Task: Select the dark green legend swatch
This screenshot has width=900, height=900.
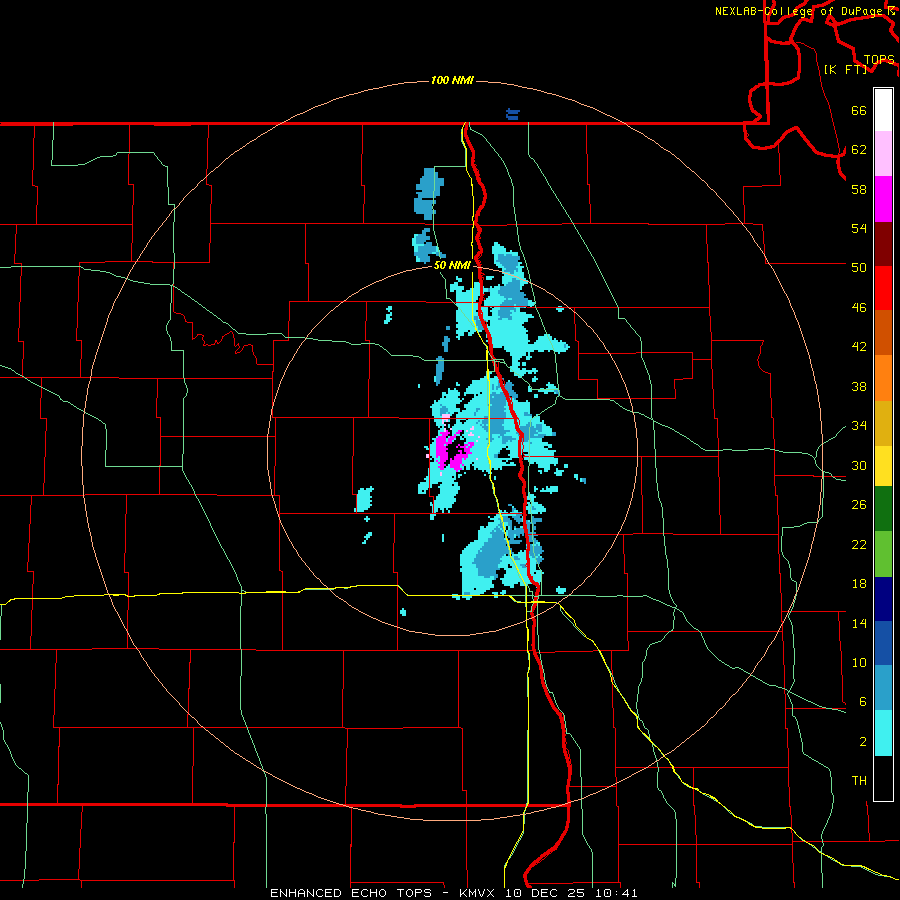Action: [x=883, y=509]
